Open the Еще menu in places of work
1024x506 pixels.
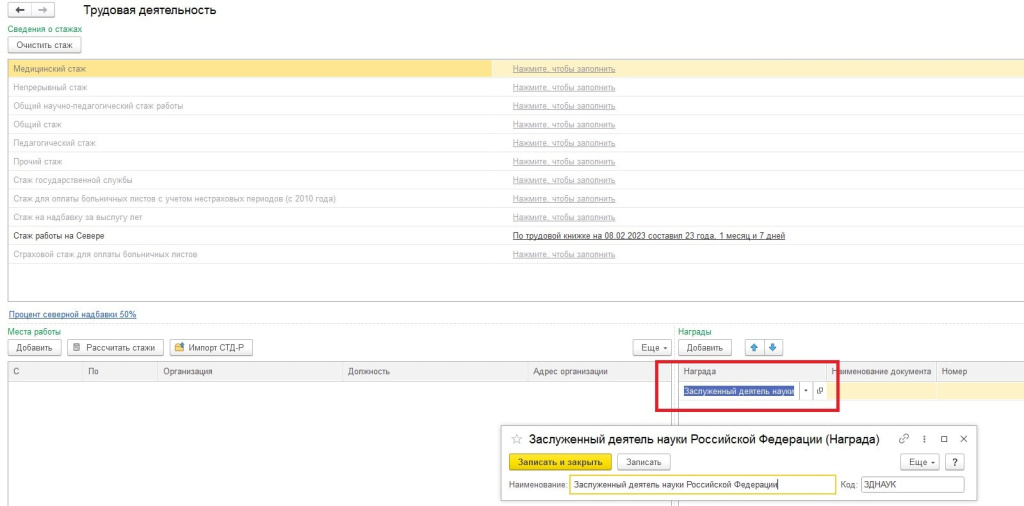click(654, 347)
